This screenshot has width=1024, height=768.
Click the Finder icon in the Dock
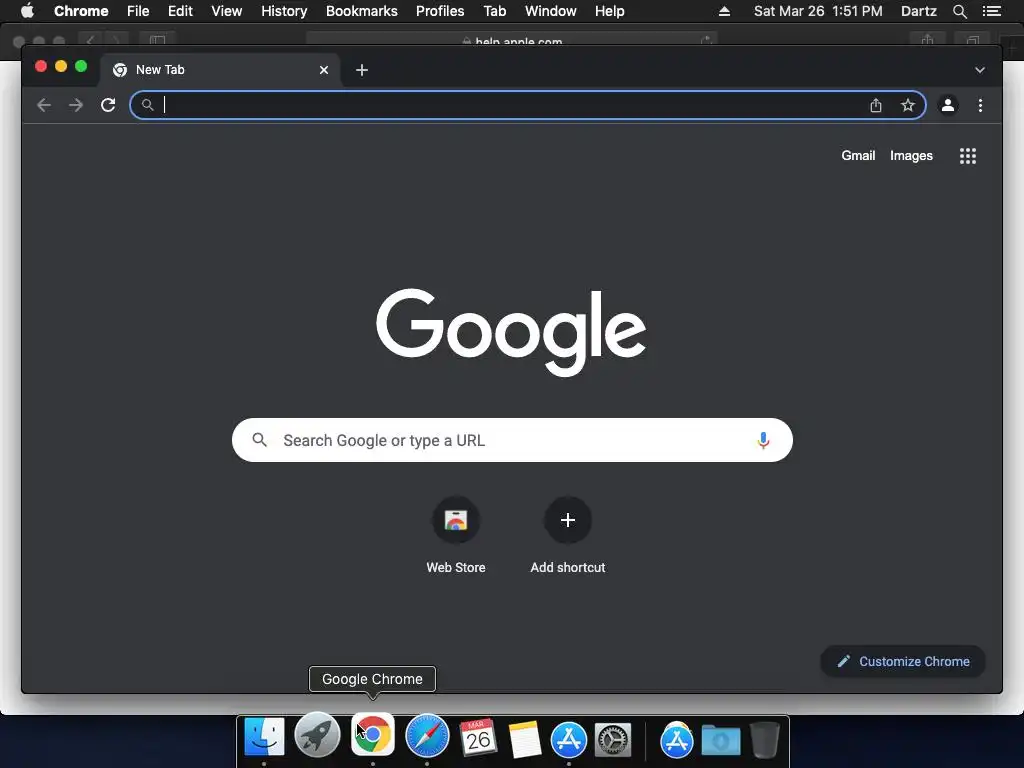[264, 738]
